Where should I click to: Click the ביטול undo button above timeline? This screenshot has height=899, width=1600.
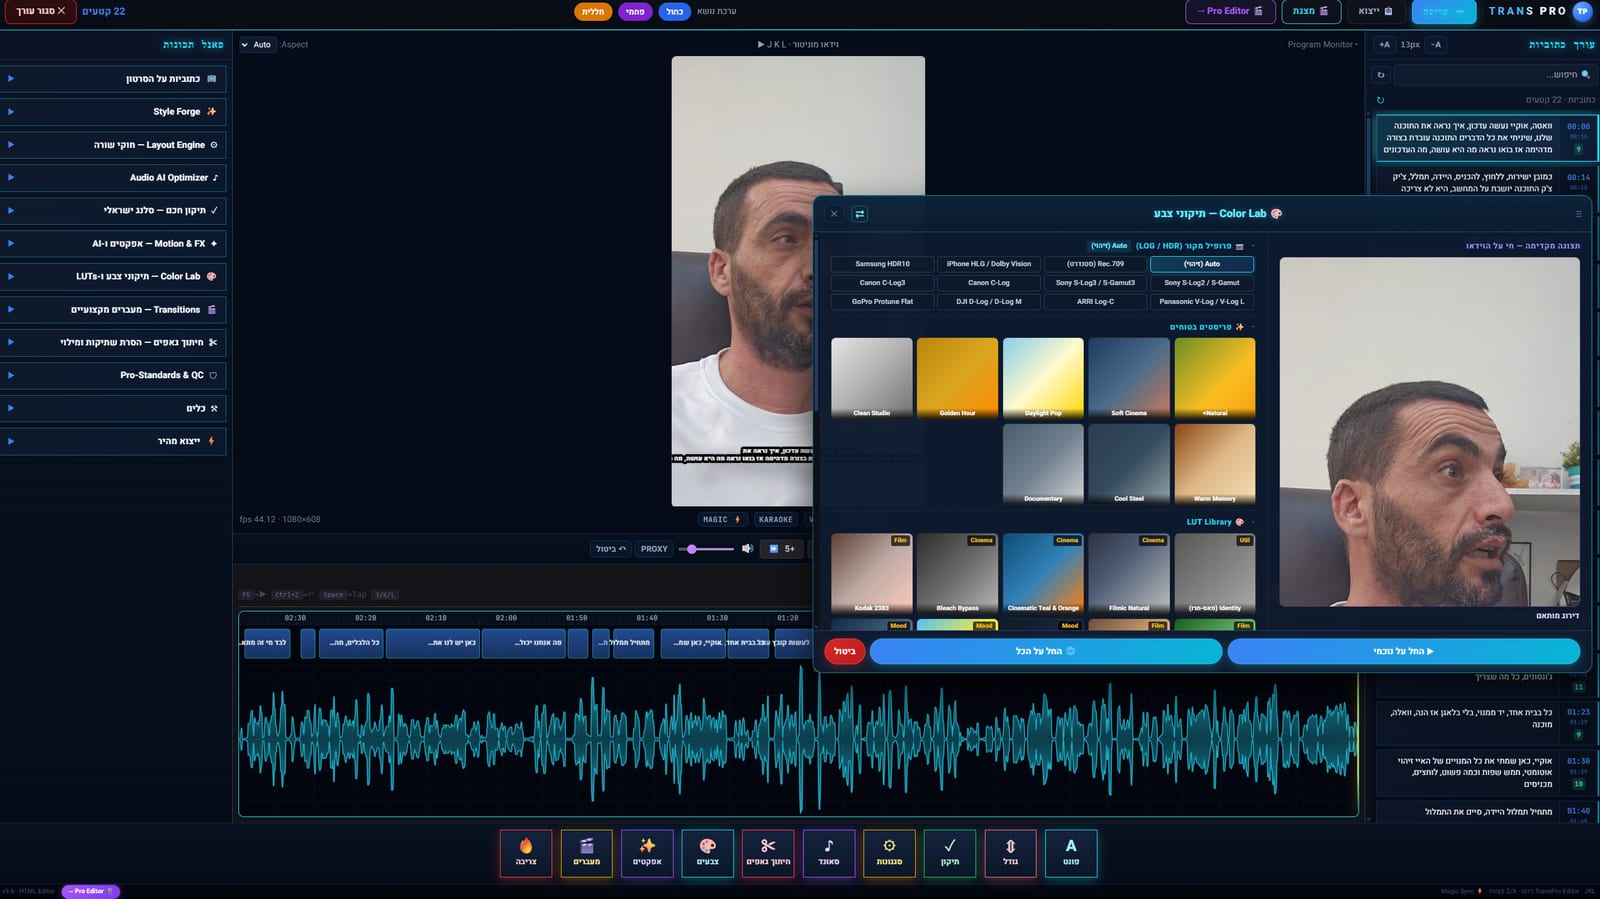click(x=611, y=549)
